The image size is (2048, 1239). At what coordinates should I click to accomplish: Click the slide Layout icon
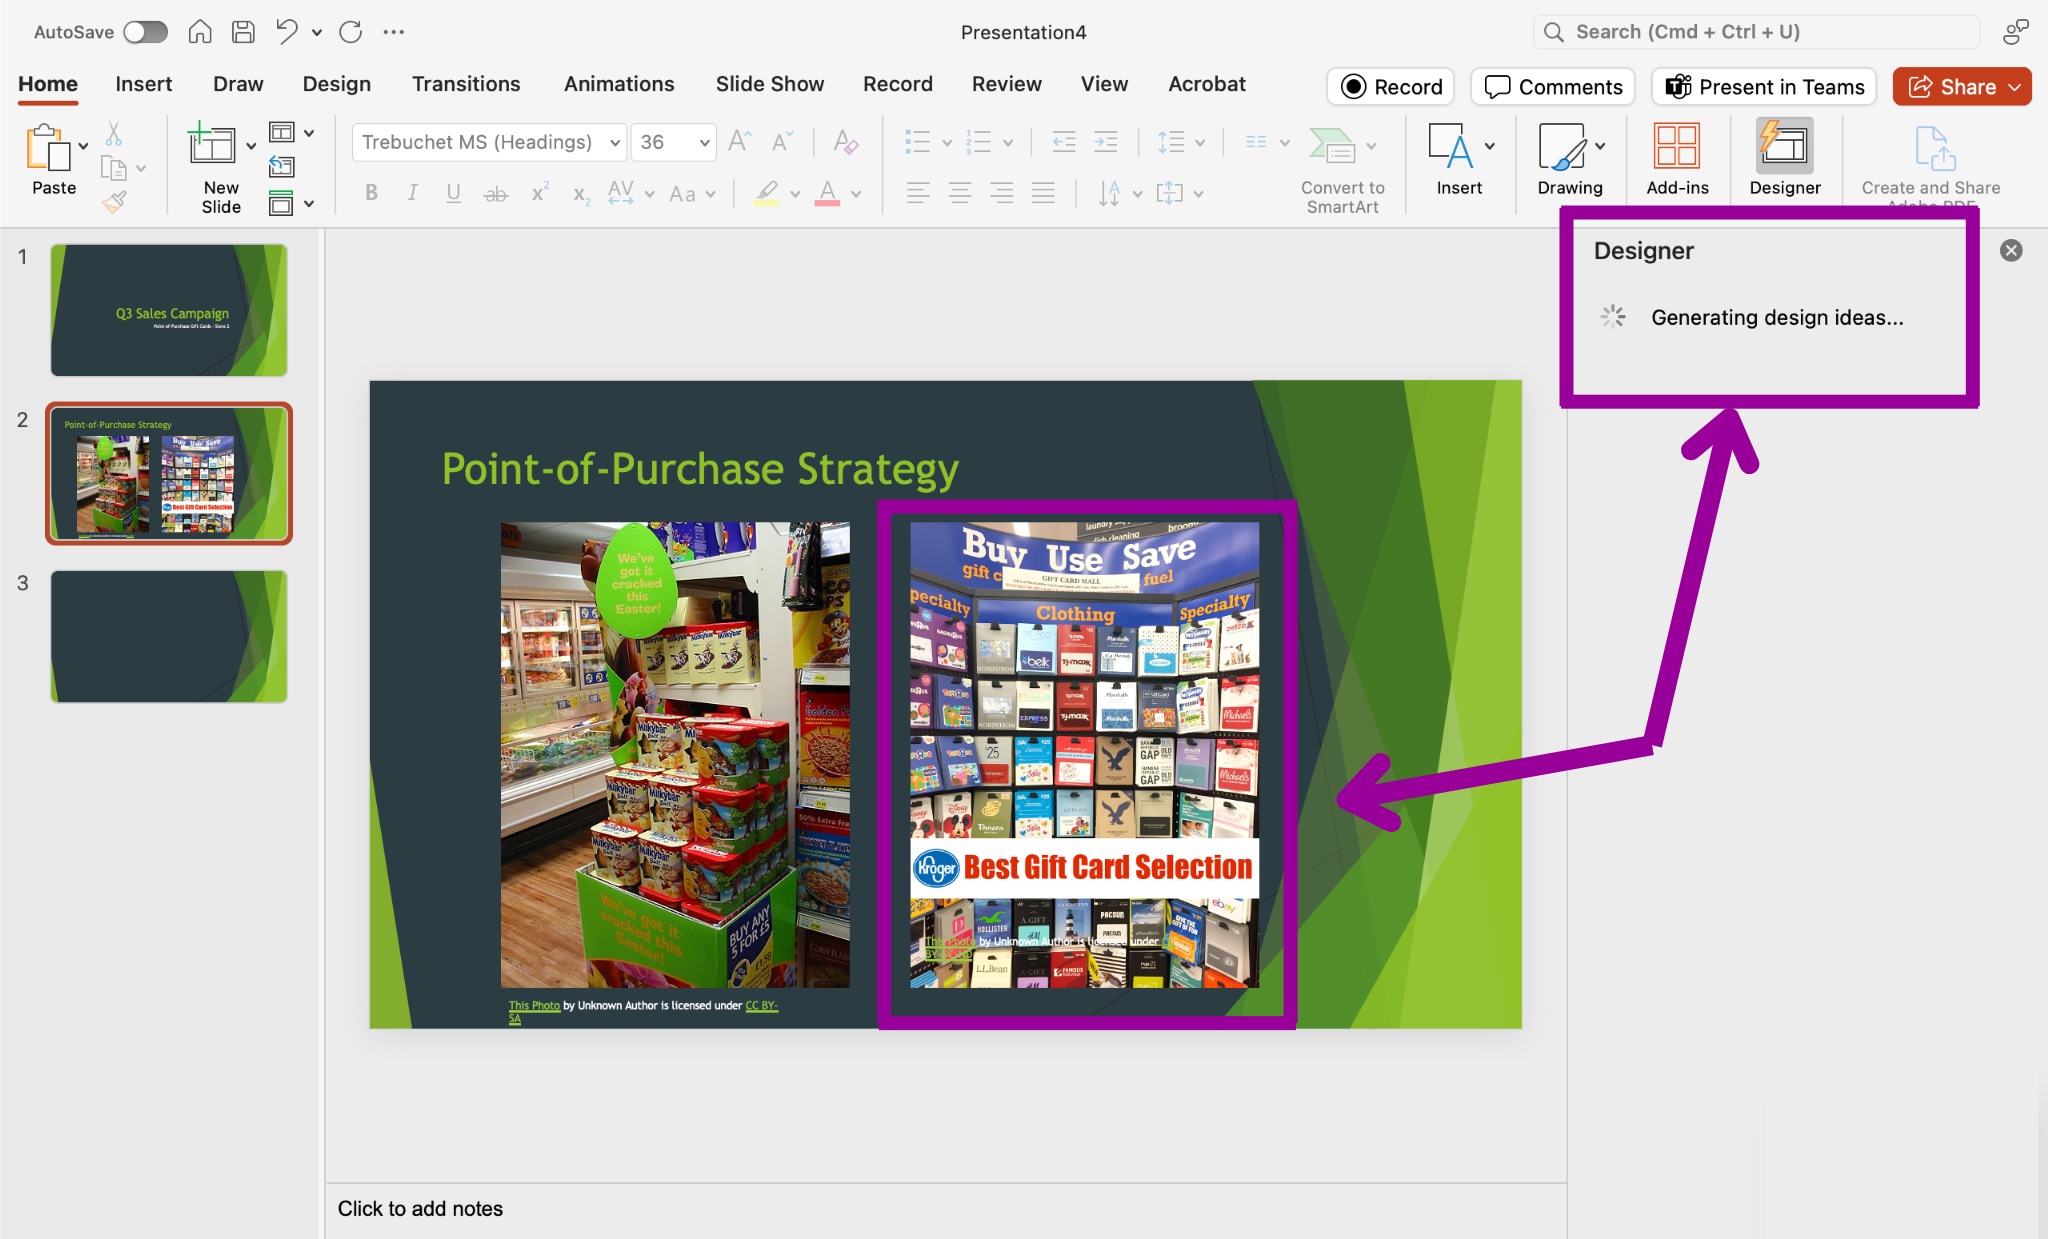tap(282, 132)
